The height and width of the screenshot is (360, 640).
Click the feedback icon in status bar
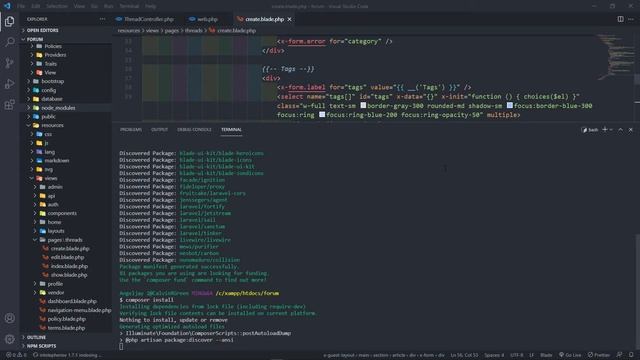(620, 355)
